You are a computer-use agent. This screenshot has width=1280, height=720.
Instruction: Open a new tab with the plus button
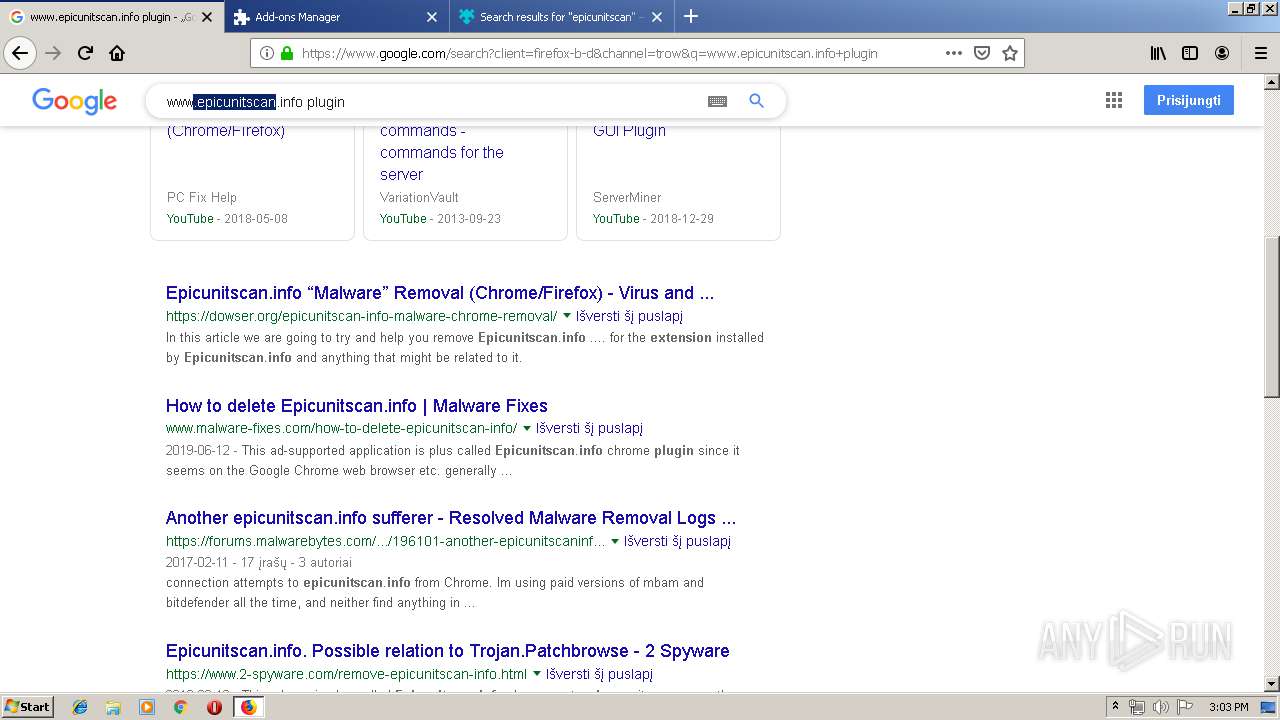(x=691, y=16)
